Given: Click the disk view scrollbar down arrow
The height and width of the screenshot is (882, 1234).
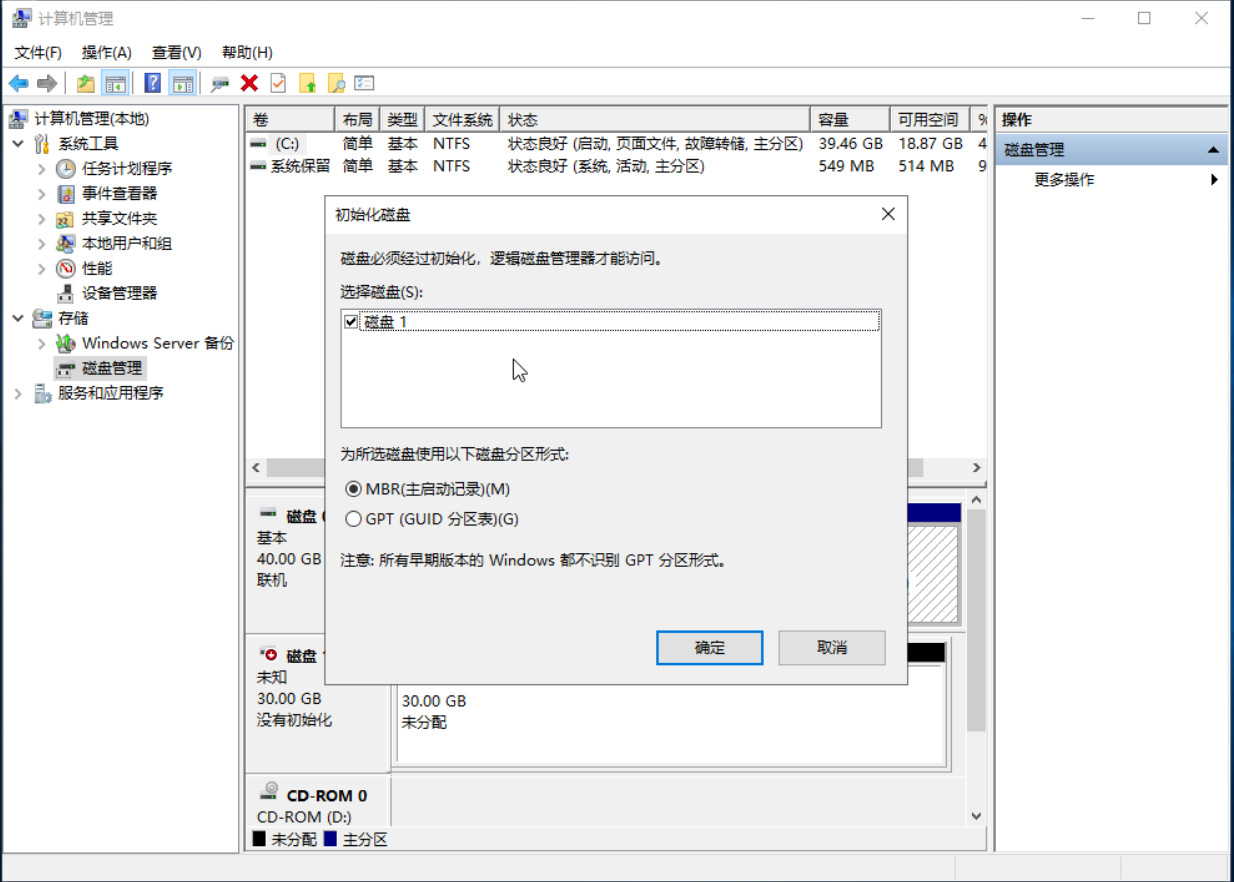Looking at the screenshot, I should pos(977,817).
